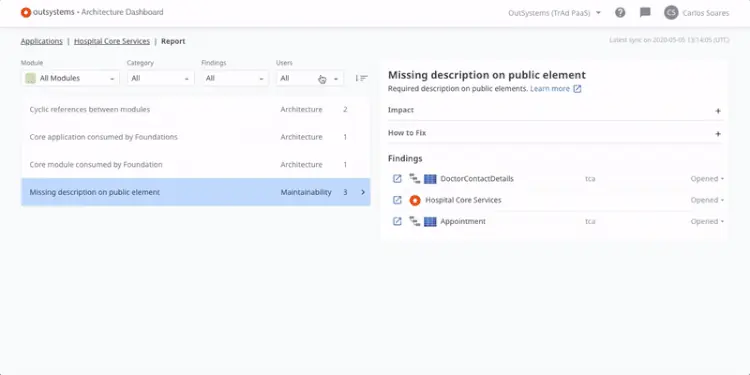Change DoctorContactDetails Opened status dropdown
The width and height of the screenshot is (750, 375).
pyautogui.click(x=707, y=179)
